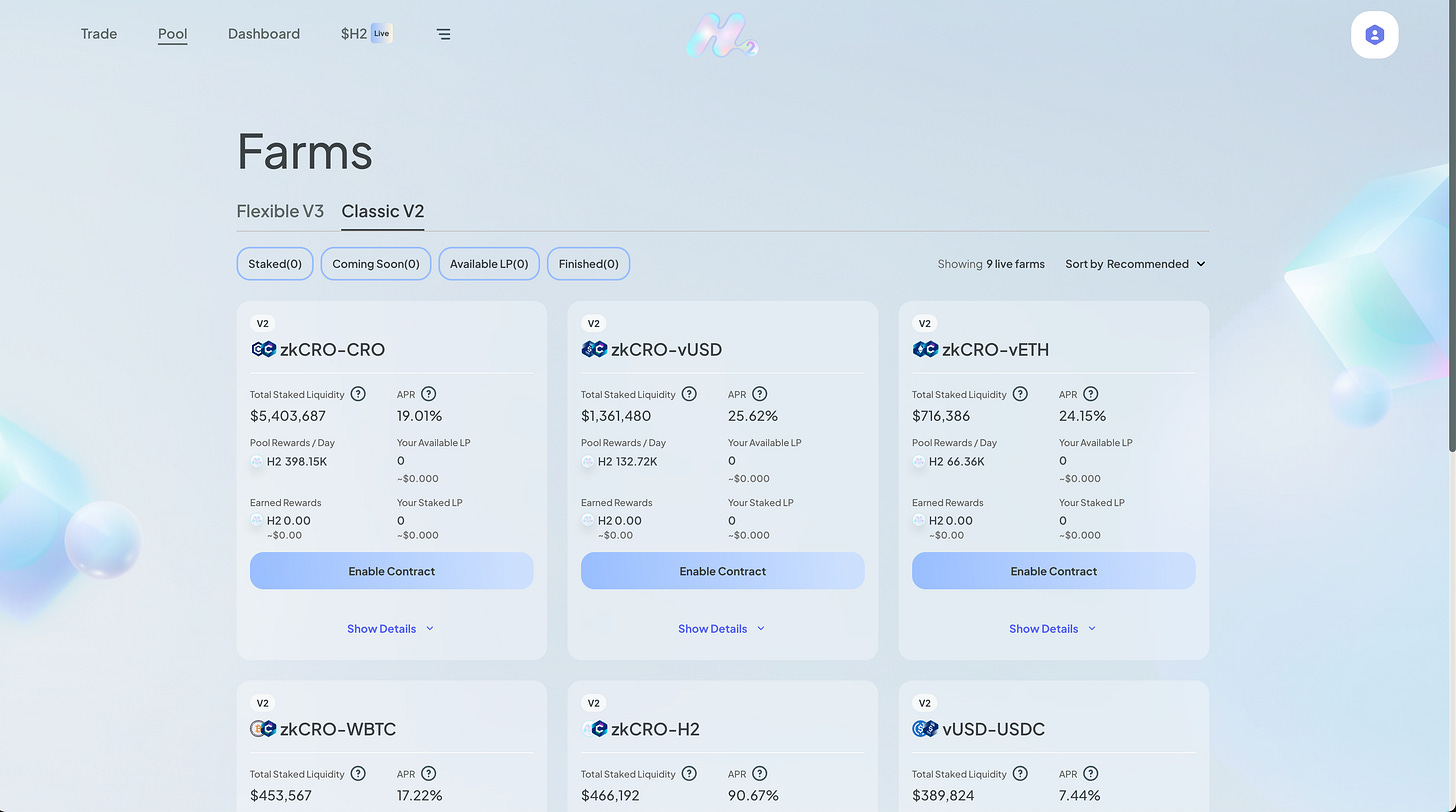
Task: Open the hamburger menu icon
Action: [x=443, y=34]
